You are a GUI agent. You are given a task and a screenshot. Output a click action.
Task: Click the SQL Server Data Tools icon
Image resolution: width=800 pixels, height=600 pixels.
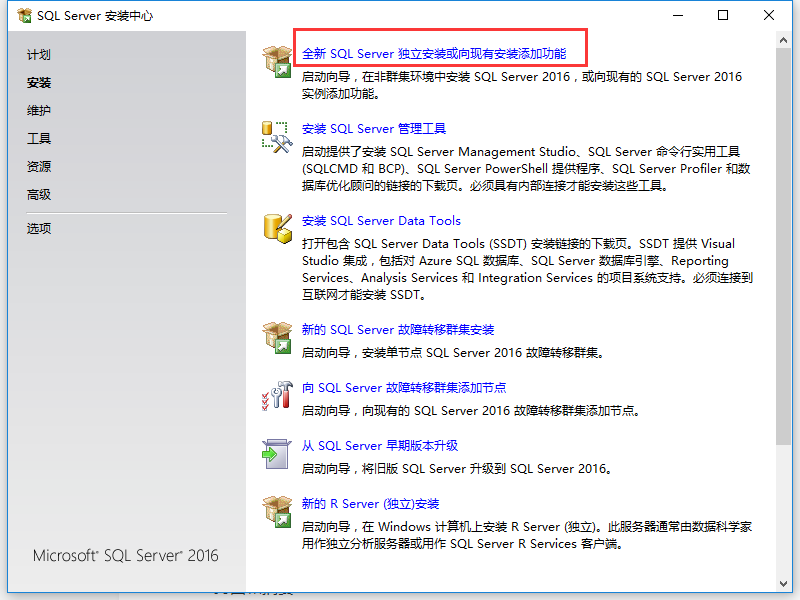(x=278, y=229)
